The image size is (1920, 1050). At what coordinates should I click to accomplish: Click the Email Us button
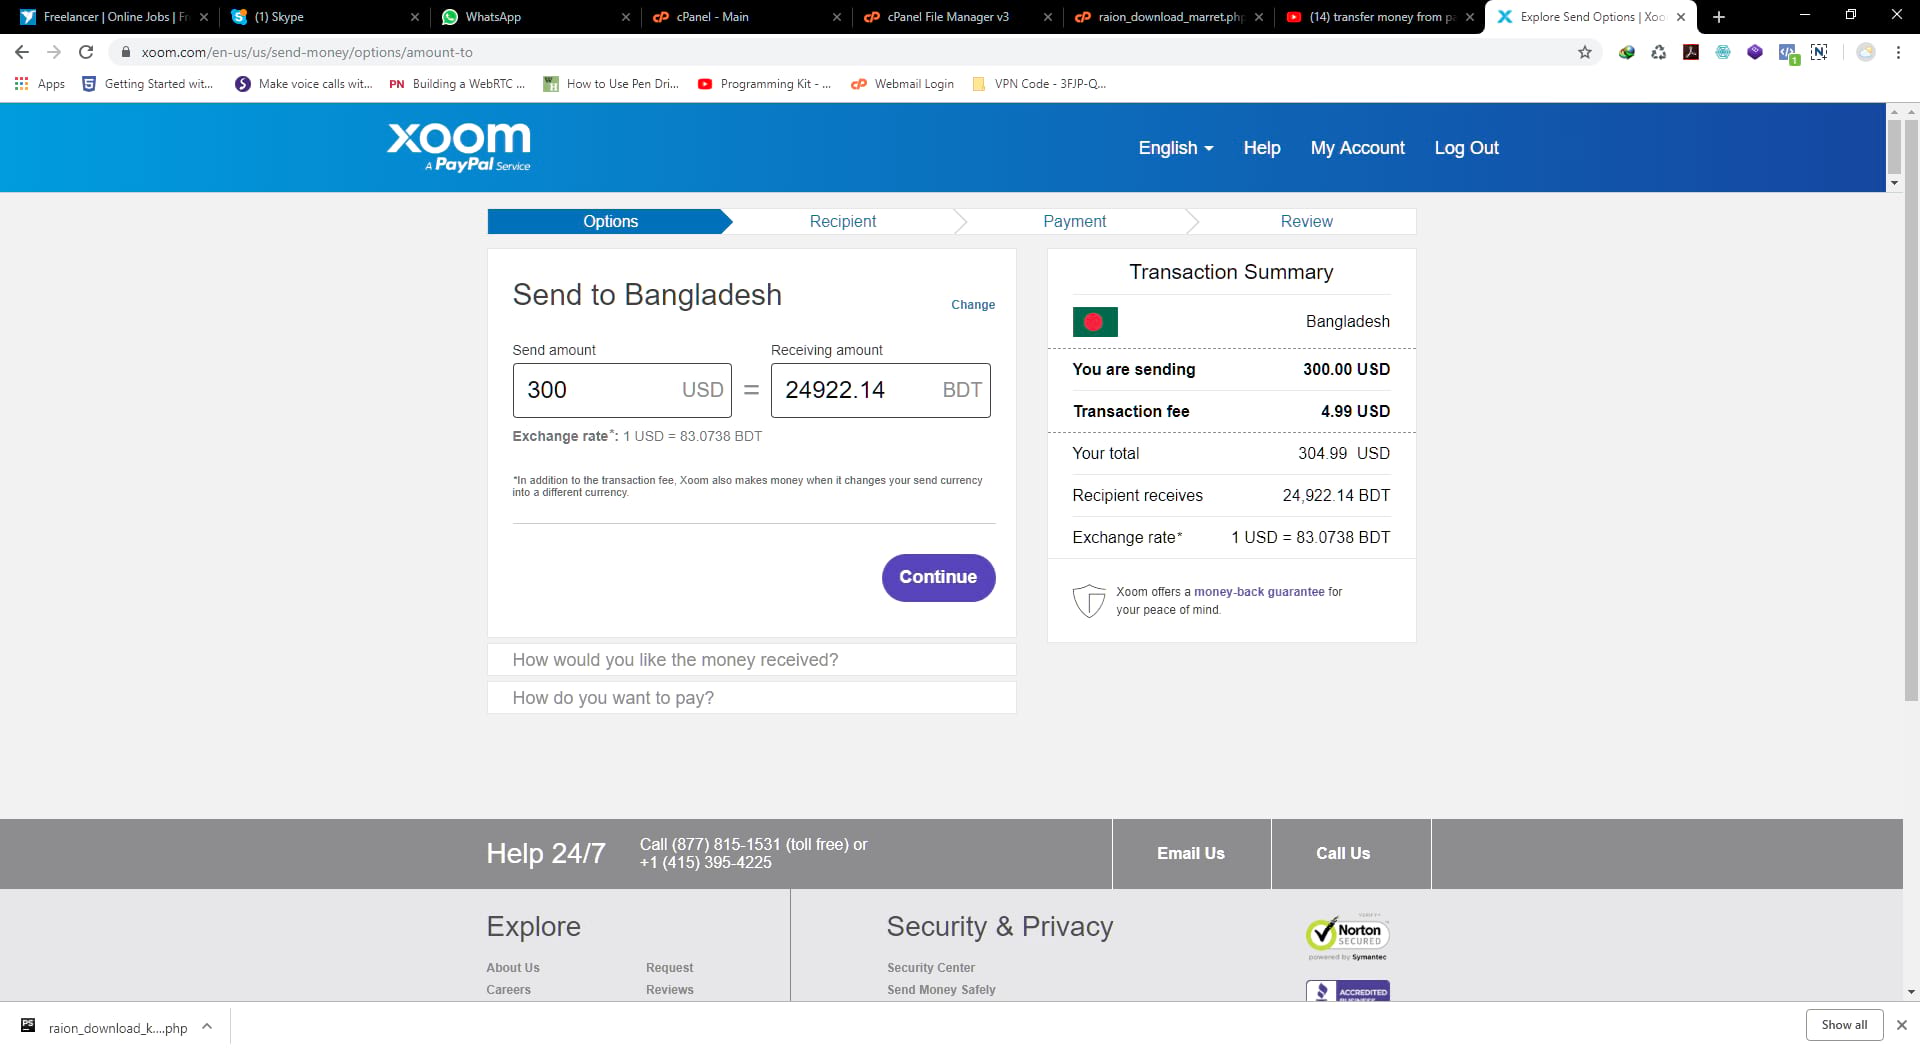(1191, 854)
